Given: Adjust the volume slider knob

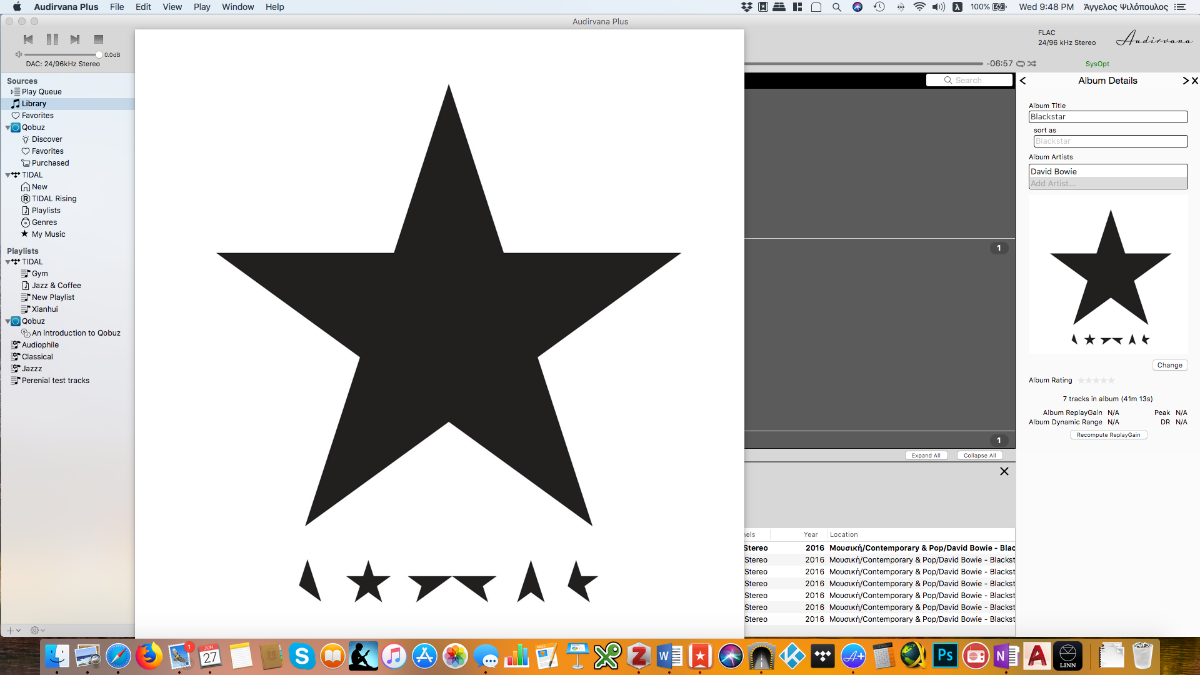Looking at the screenshot, I should click(x=99, y=54).
